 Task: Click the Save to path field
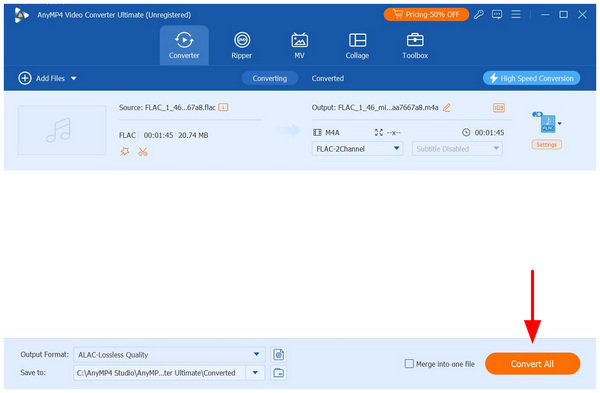pos(160,373)
